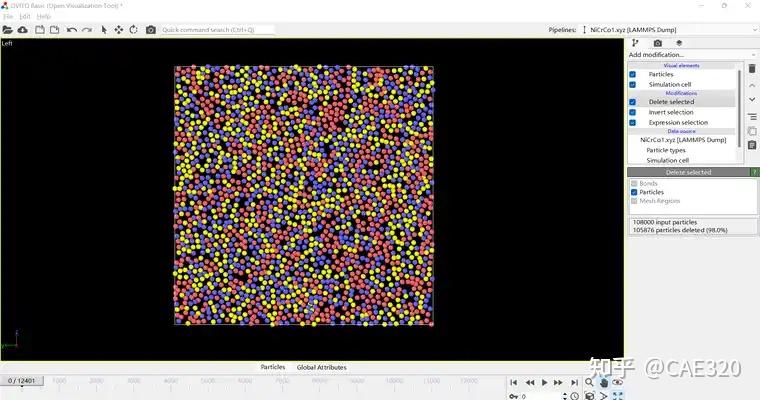Toggle Particles visual element checkbox
This screenshot has width=760, height=400.
pos(633,74)
